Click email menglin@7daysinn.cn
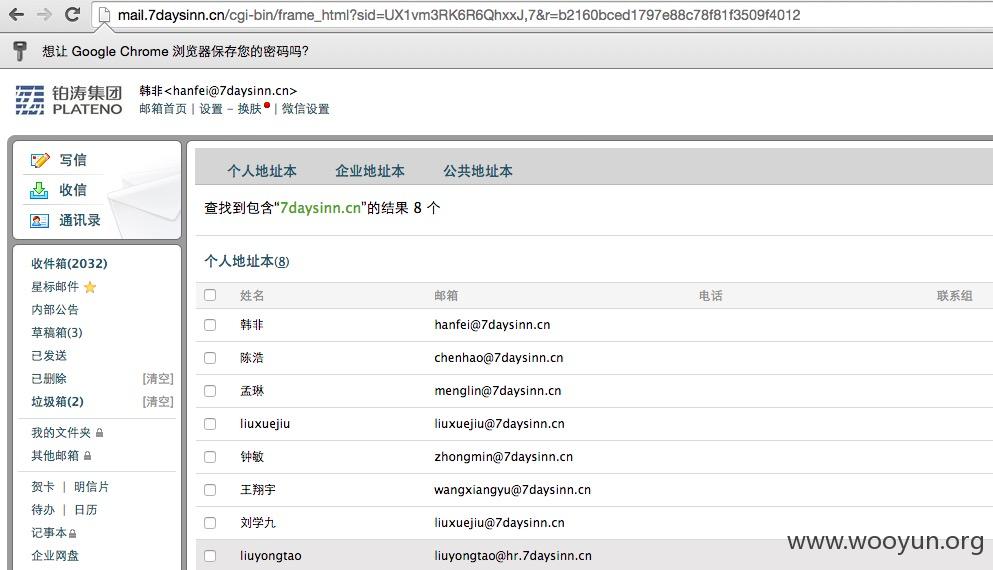The width and height of the screenshot is (993, 570). click(x=498, y=391)
